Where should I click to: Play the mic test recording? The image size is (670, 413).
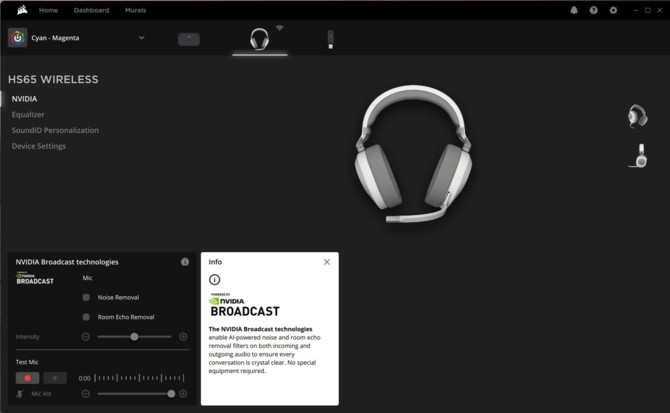55,378
